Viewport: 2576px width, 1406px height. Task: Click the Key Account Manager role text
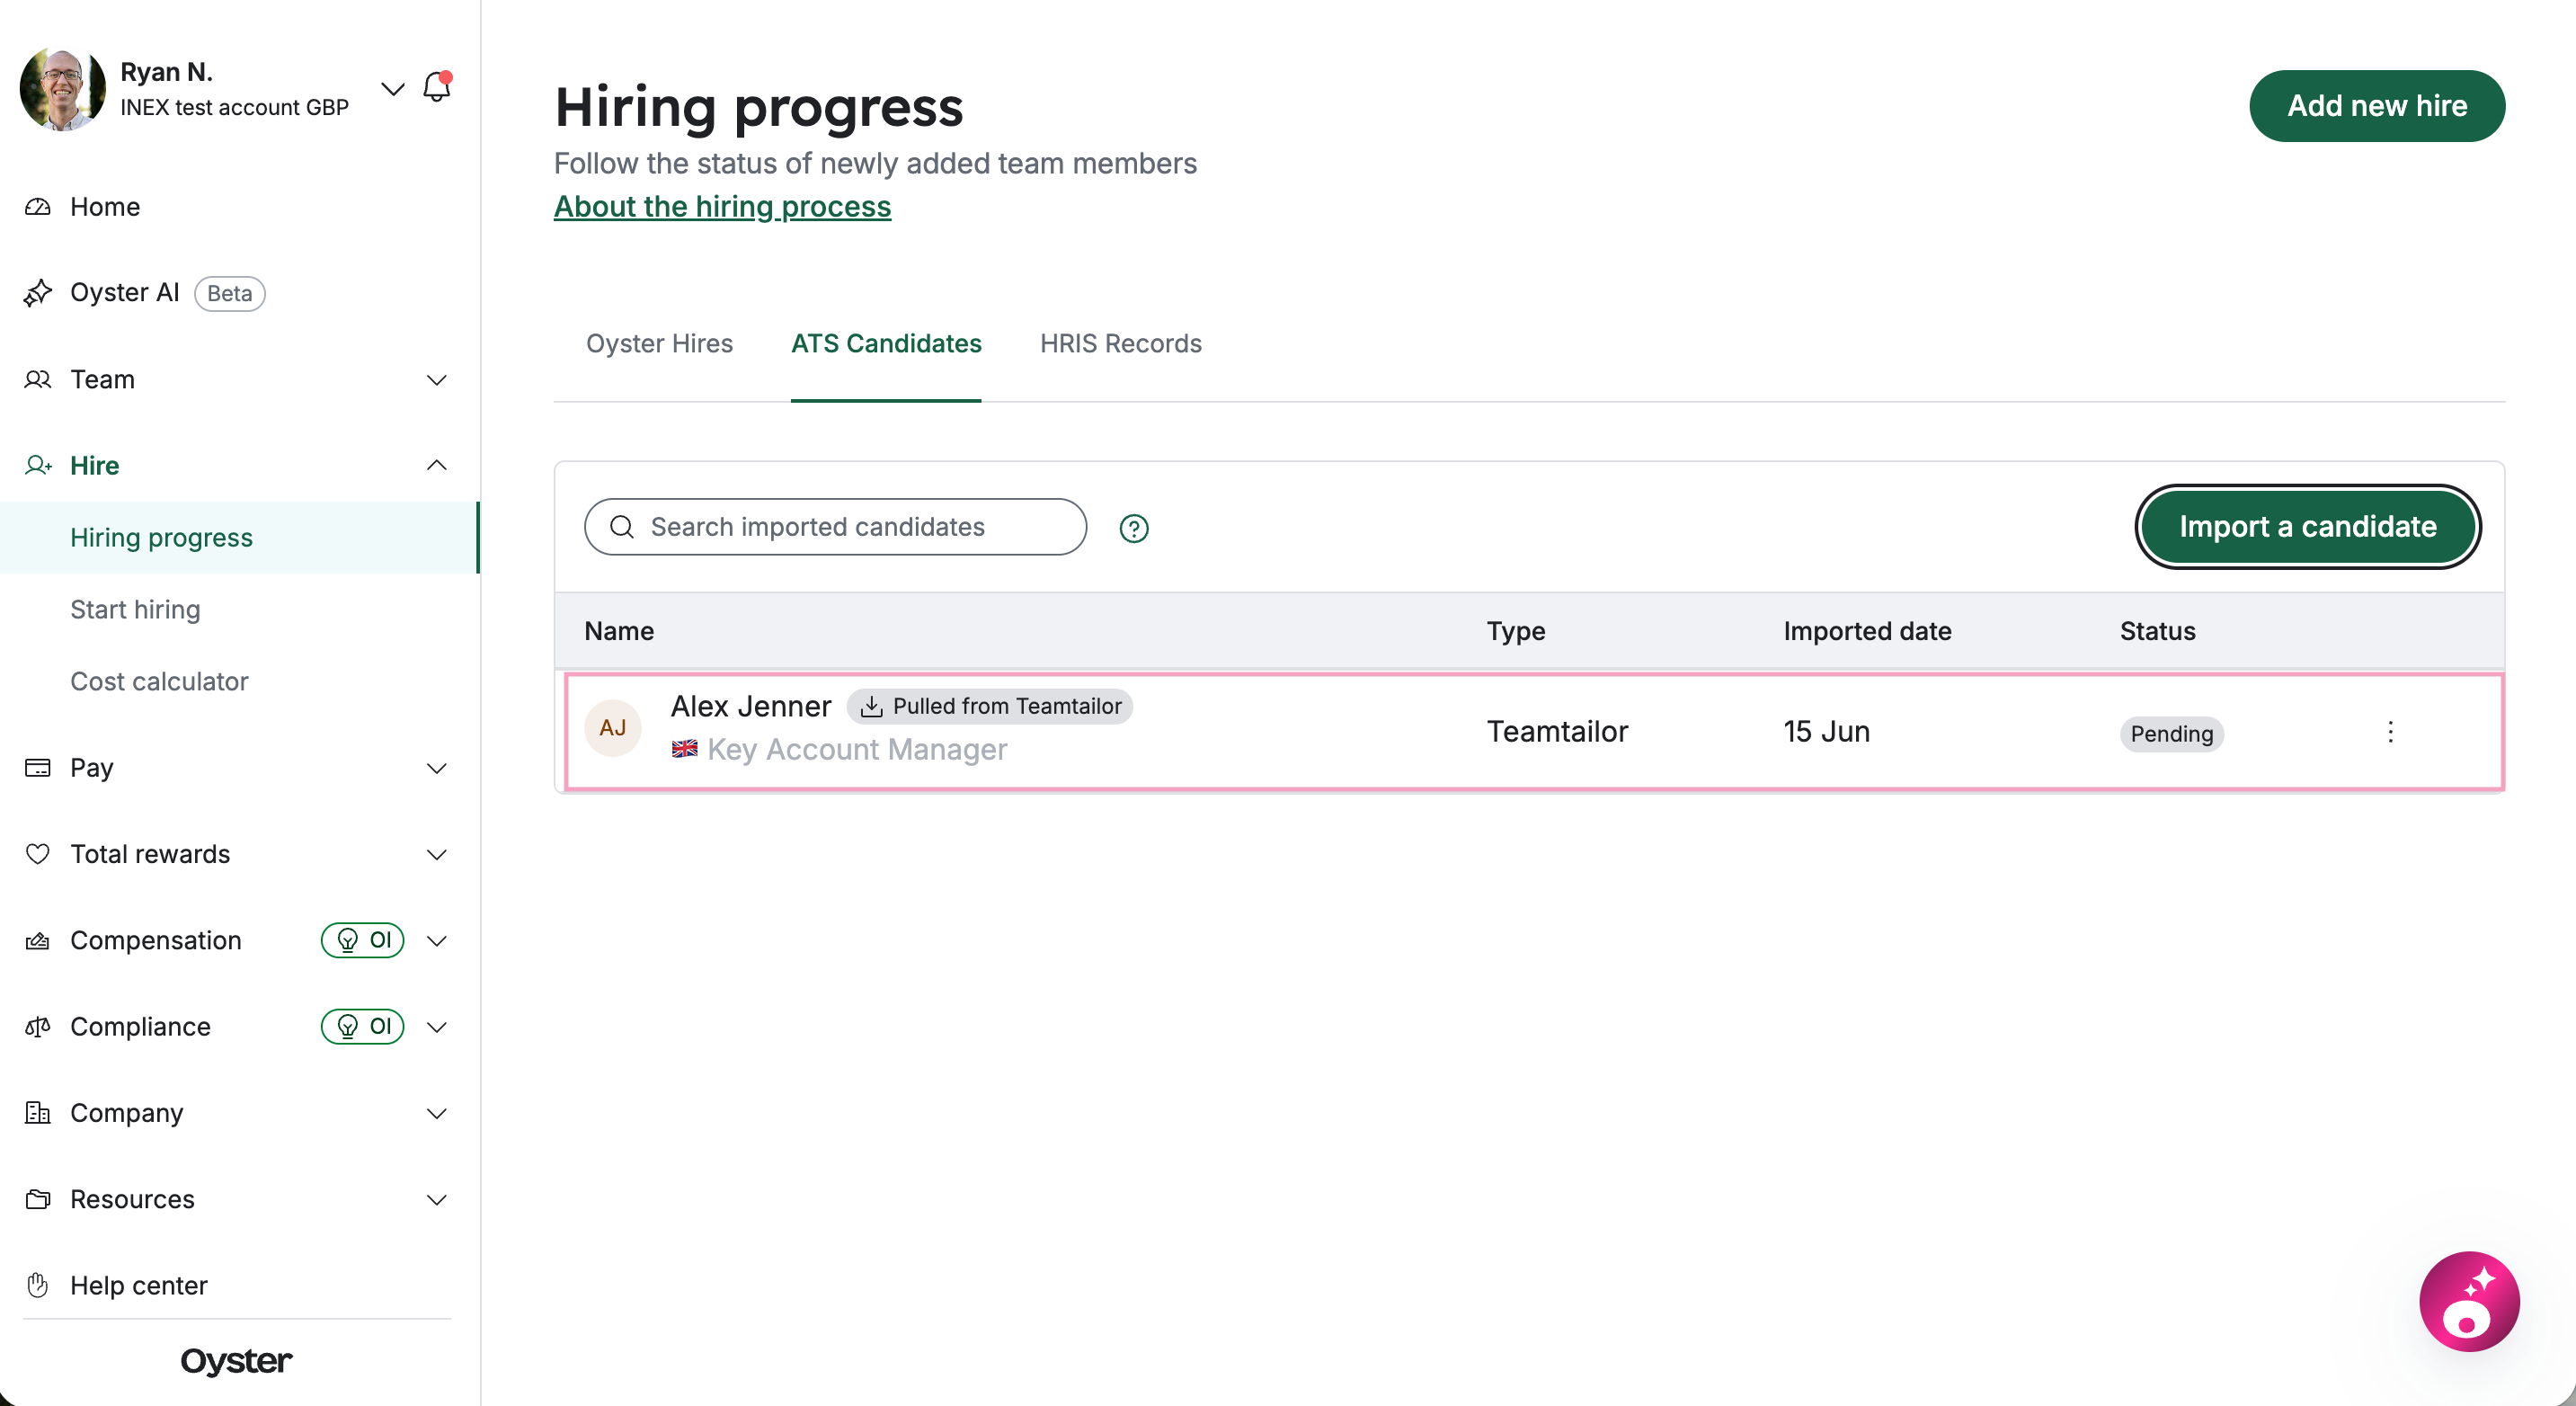click(x=857, y=749)
